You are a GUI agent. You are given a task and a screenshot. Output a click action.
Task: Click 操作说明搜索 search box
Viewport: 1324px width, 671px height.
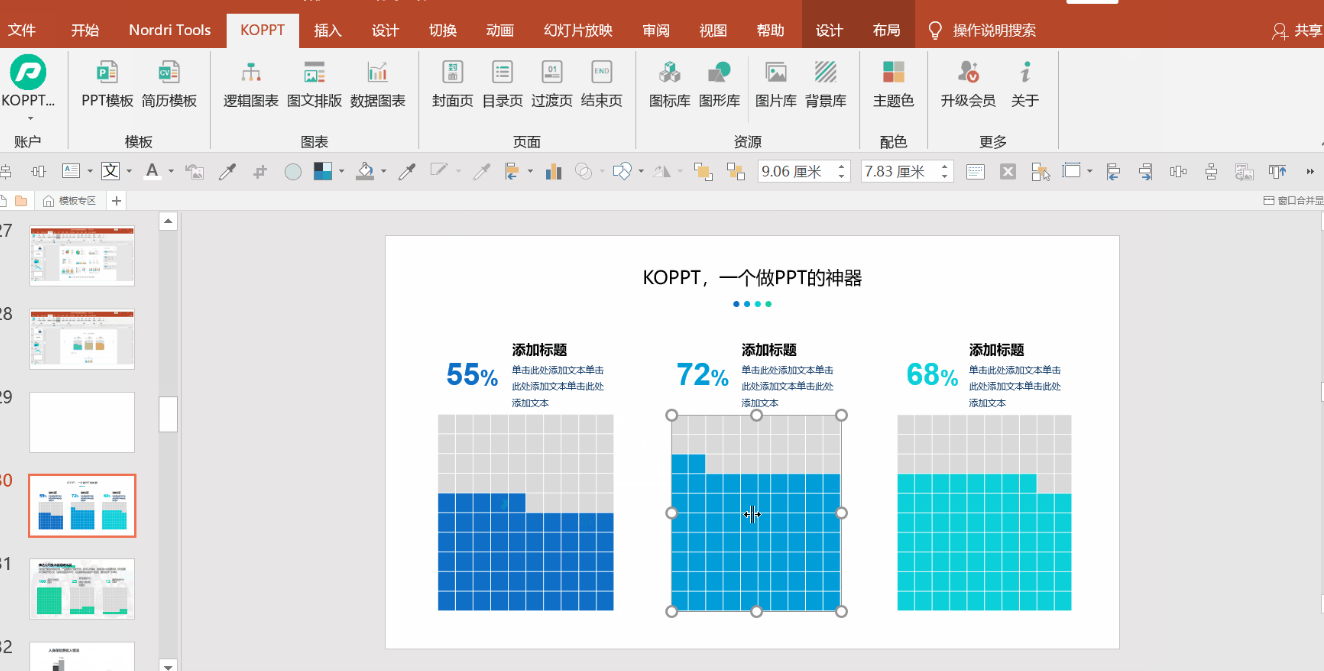click(982, 31)
